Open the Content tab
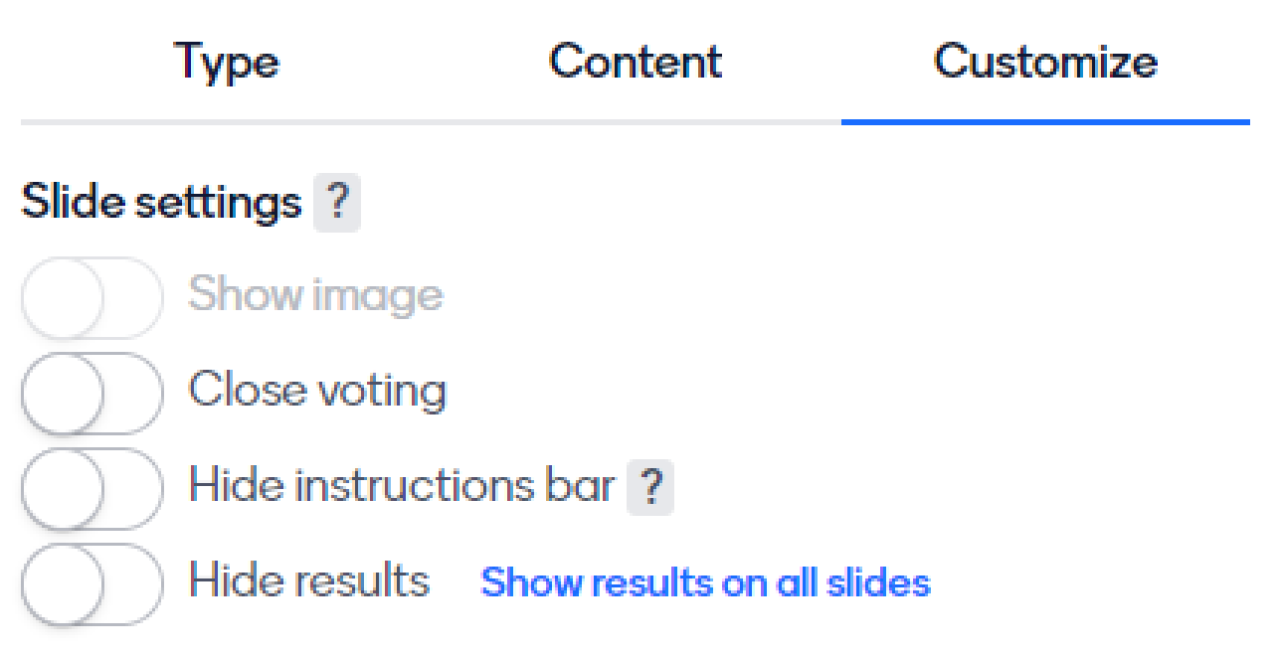 click(635, 62)
